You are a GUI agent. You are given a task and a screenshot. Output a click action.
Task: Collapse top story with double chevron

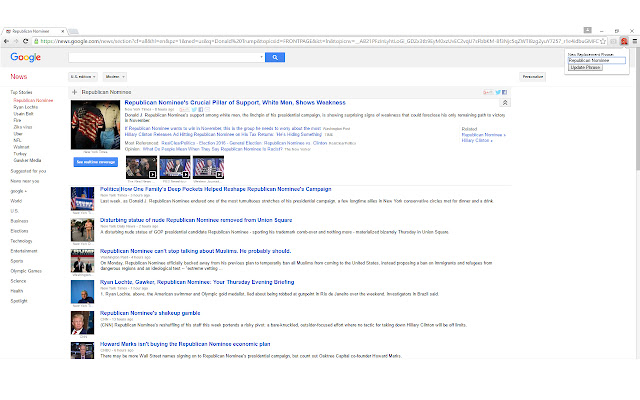coord(505,103)
